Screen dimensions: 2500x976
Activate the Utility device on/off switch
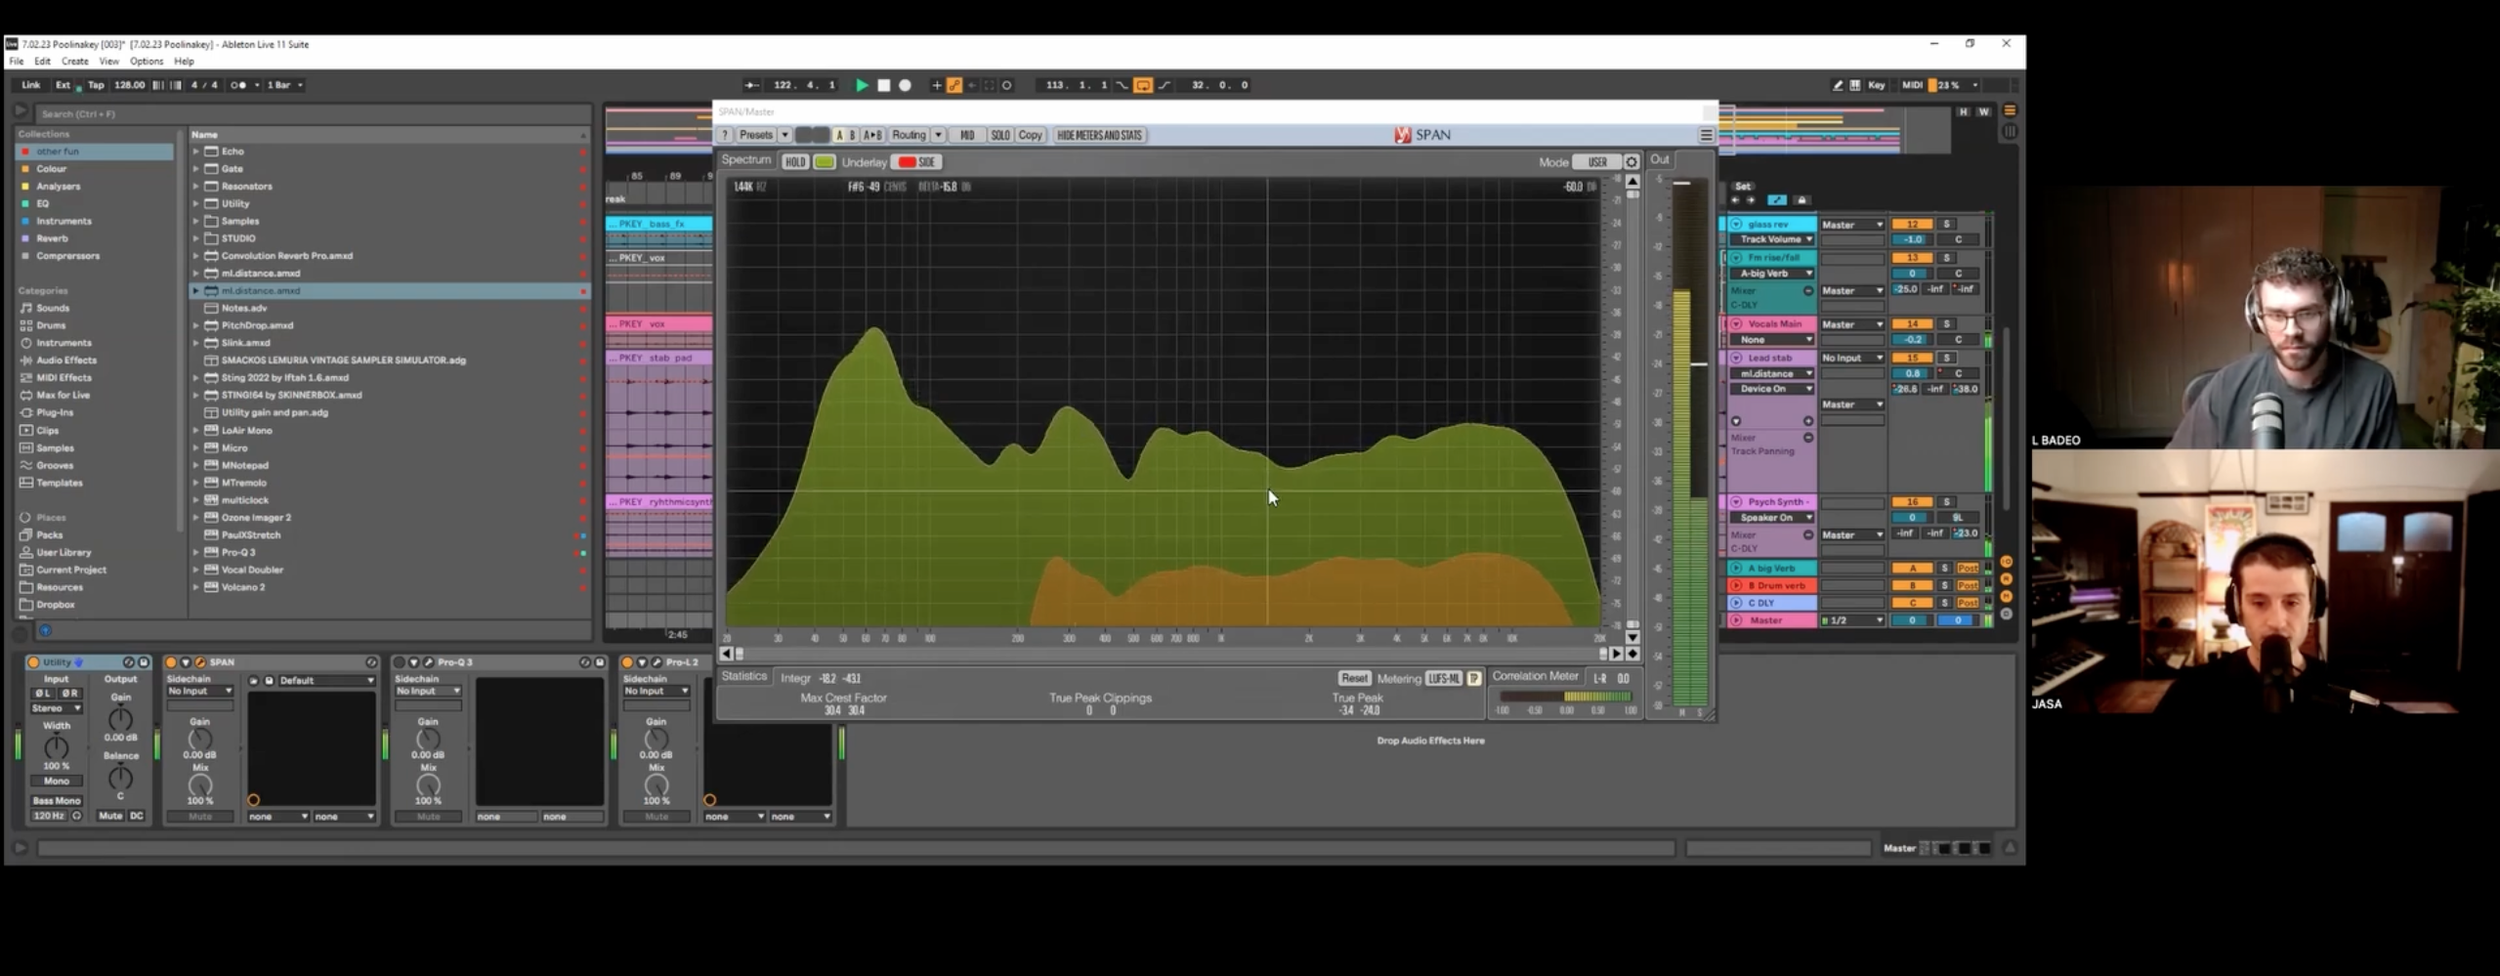[x=33, y=662]
